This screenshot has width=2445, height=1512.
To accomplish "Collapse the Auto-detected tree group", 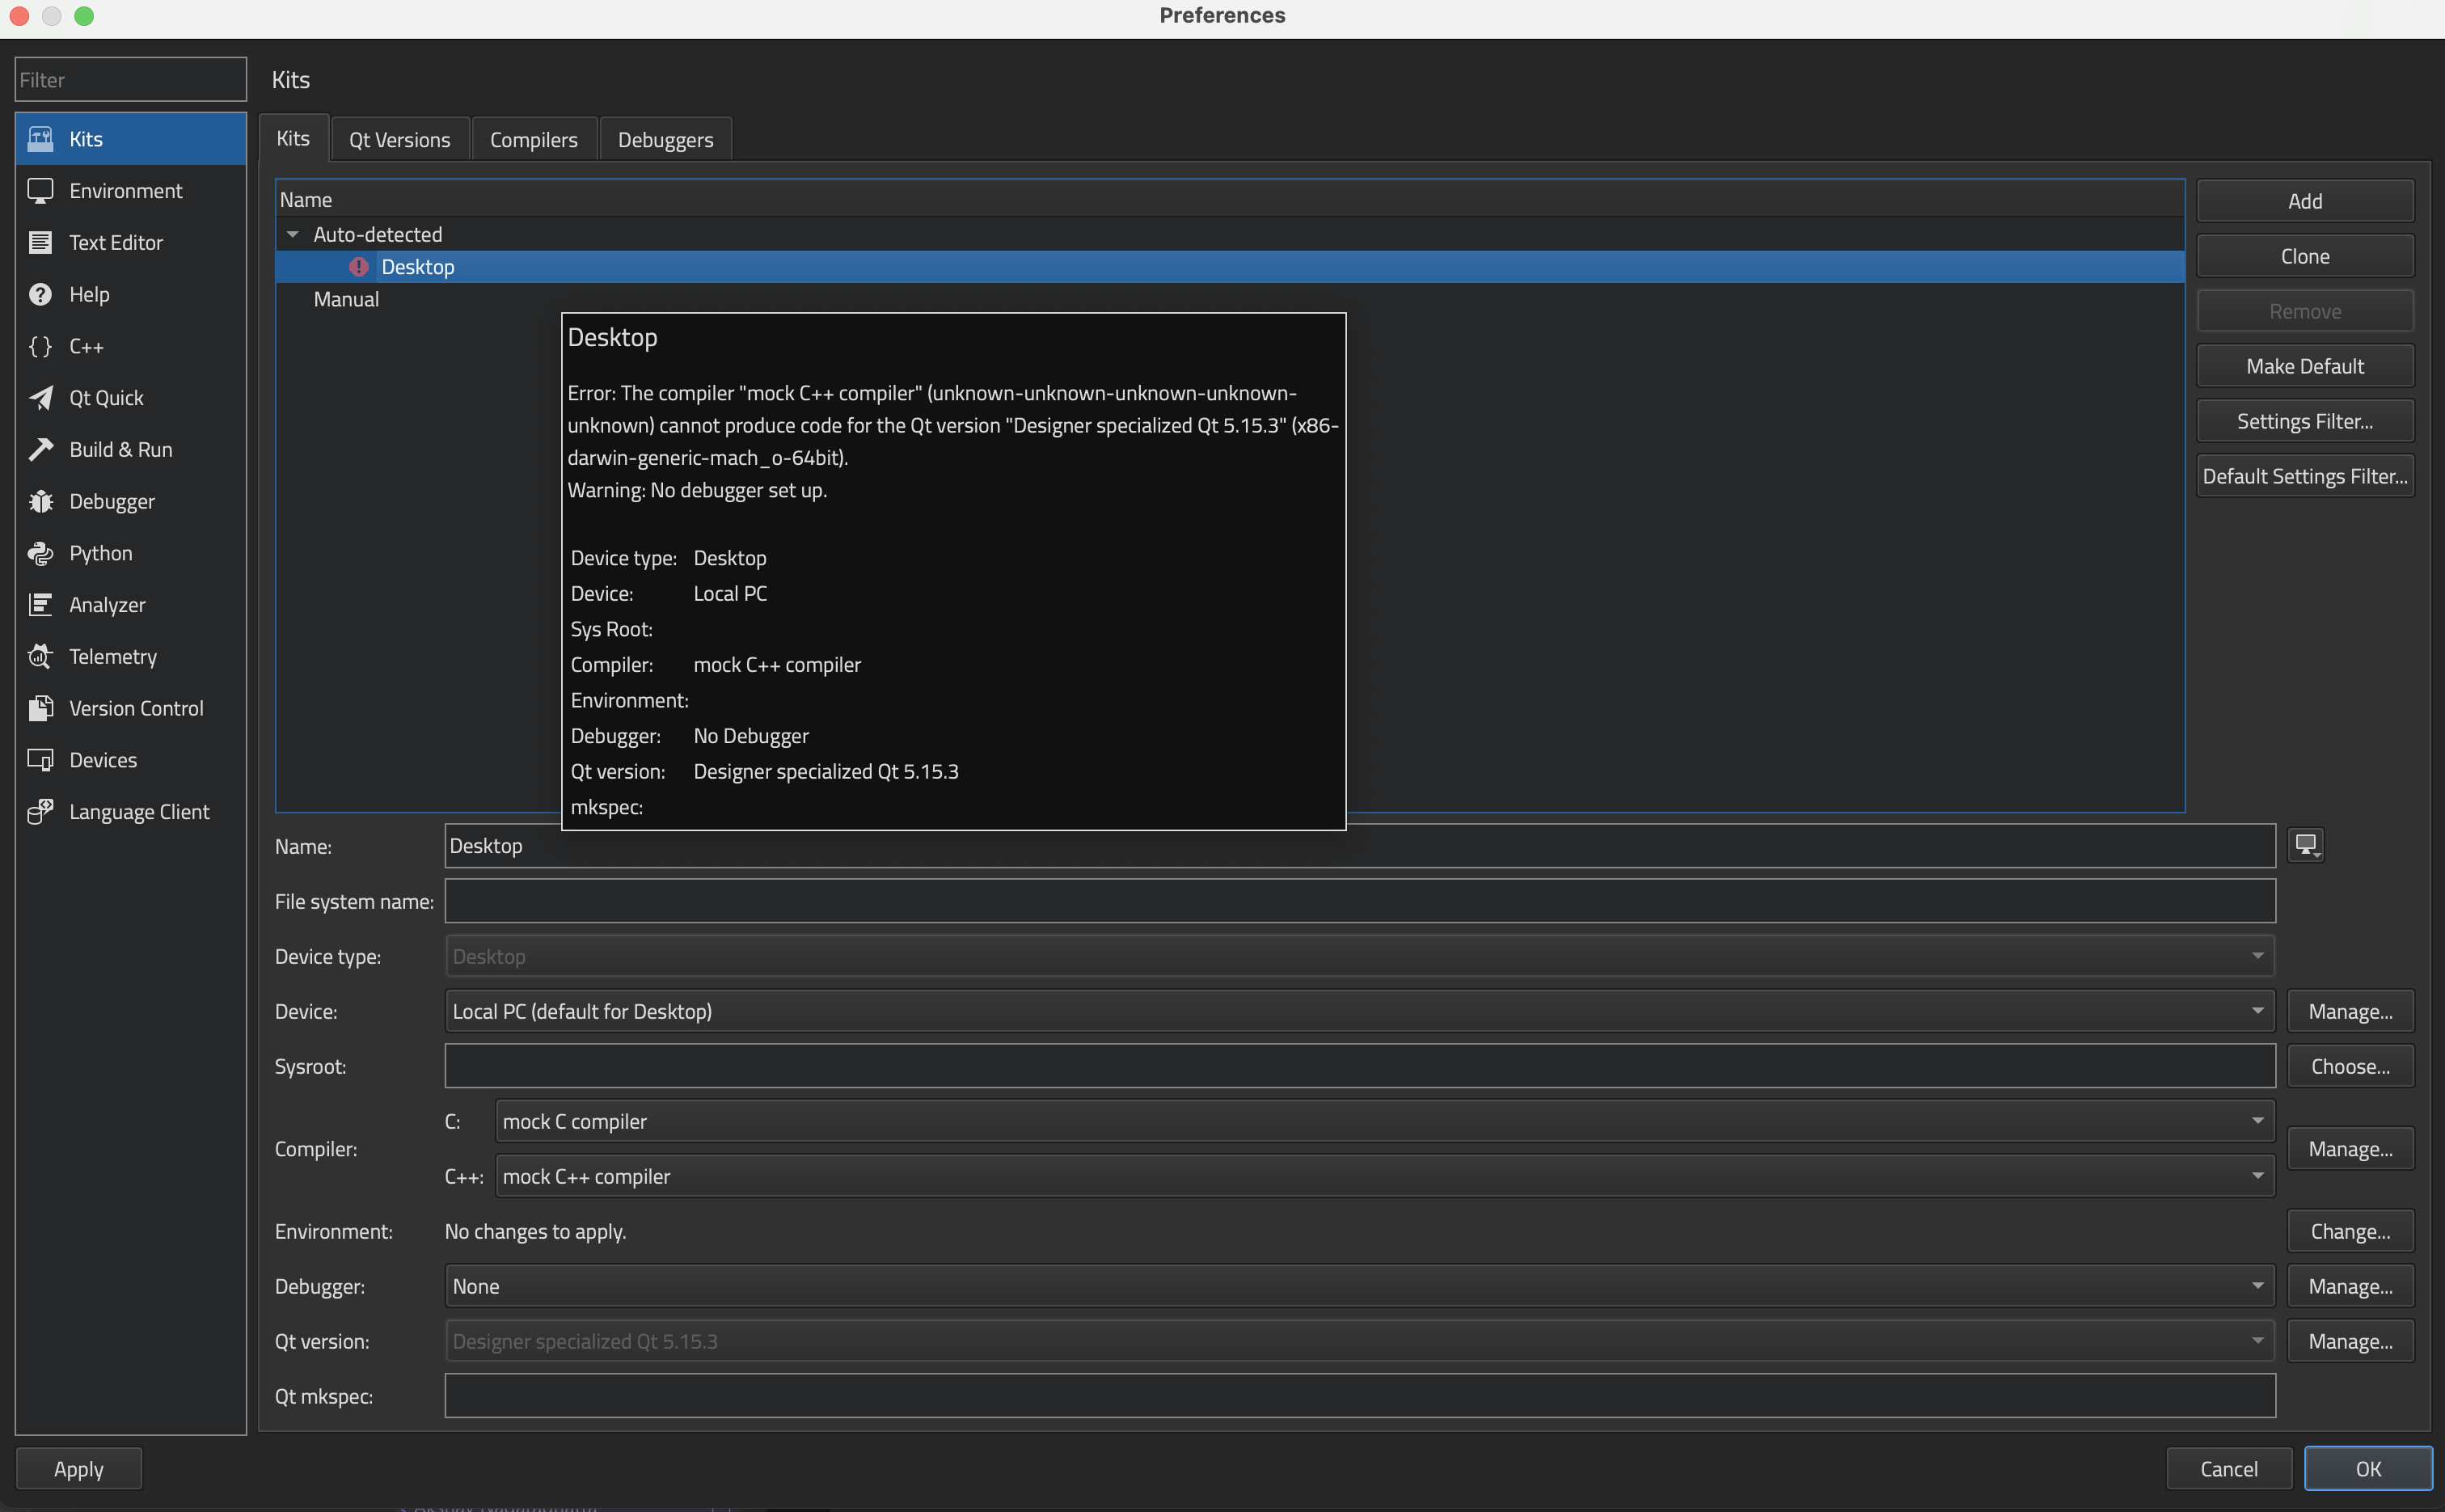I will tap(293, 234).
